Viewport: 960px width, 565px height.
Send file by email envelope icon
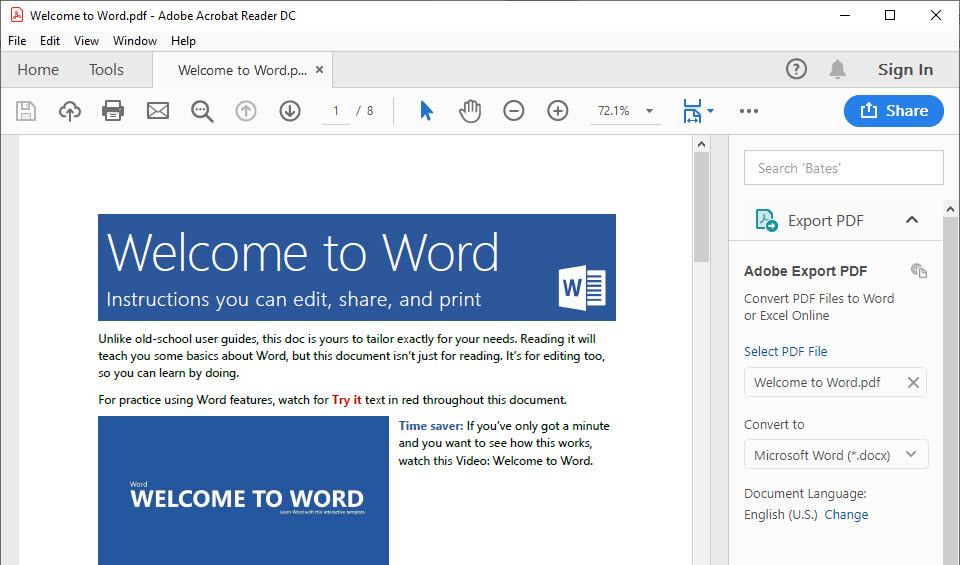coord(158,111)
